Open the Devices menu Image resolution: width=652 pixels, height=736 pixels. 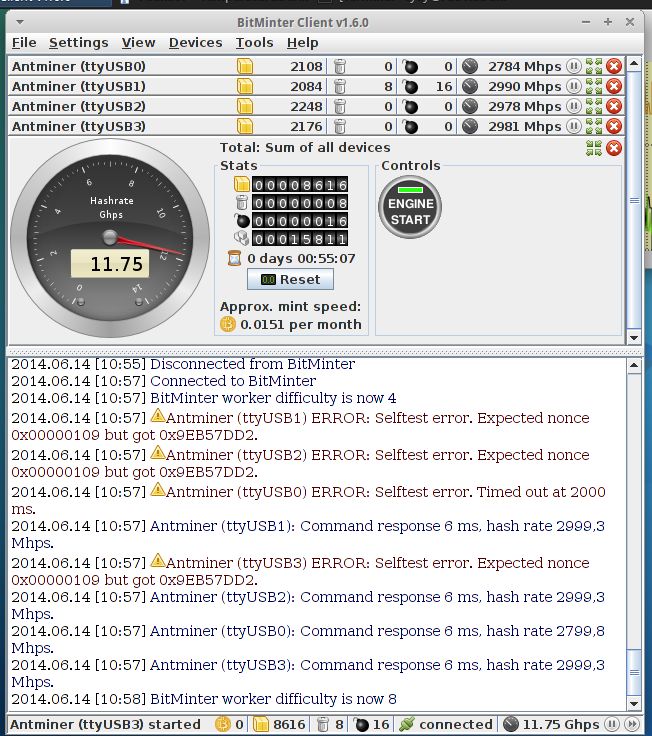coord(195,43)
